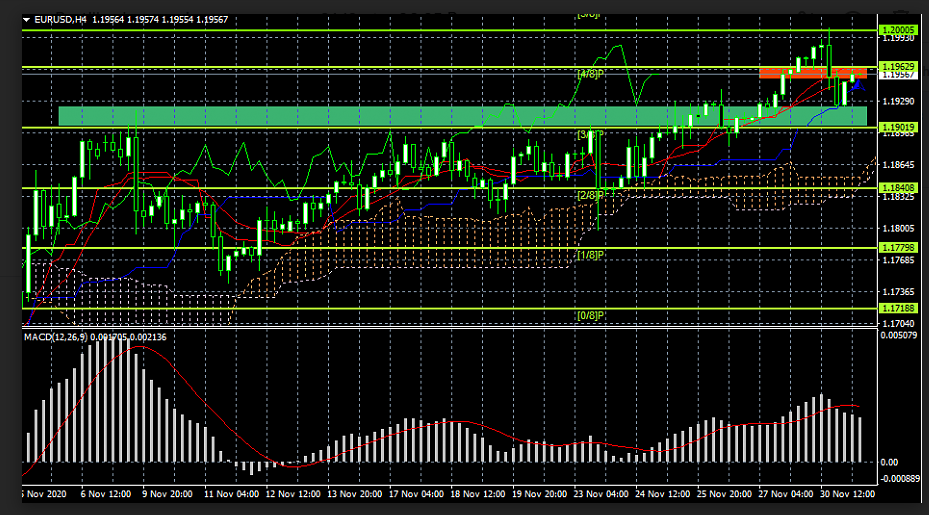The image size is (929, 515).
Task: Select the green support zone rectangle
Action: coord(300,116)
